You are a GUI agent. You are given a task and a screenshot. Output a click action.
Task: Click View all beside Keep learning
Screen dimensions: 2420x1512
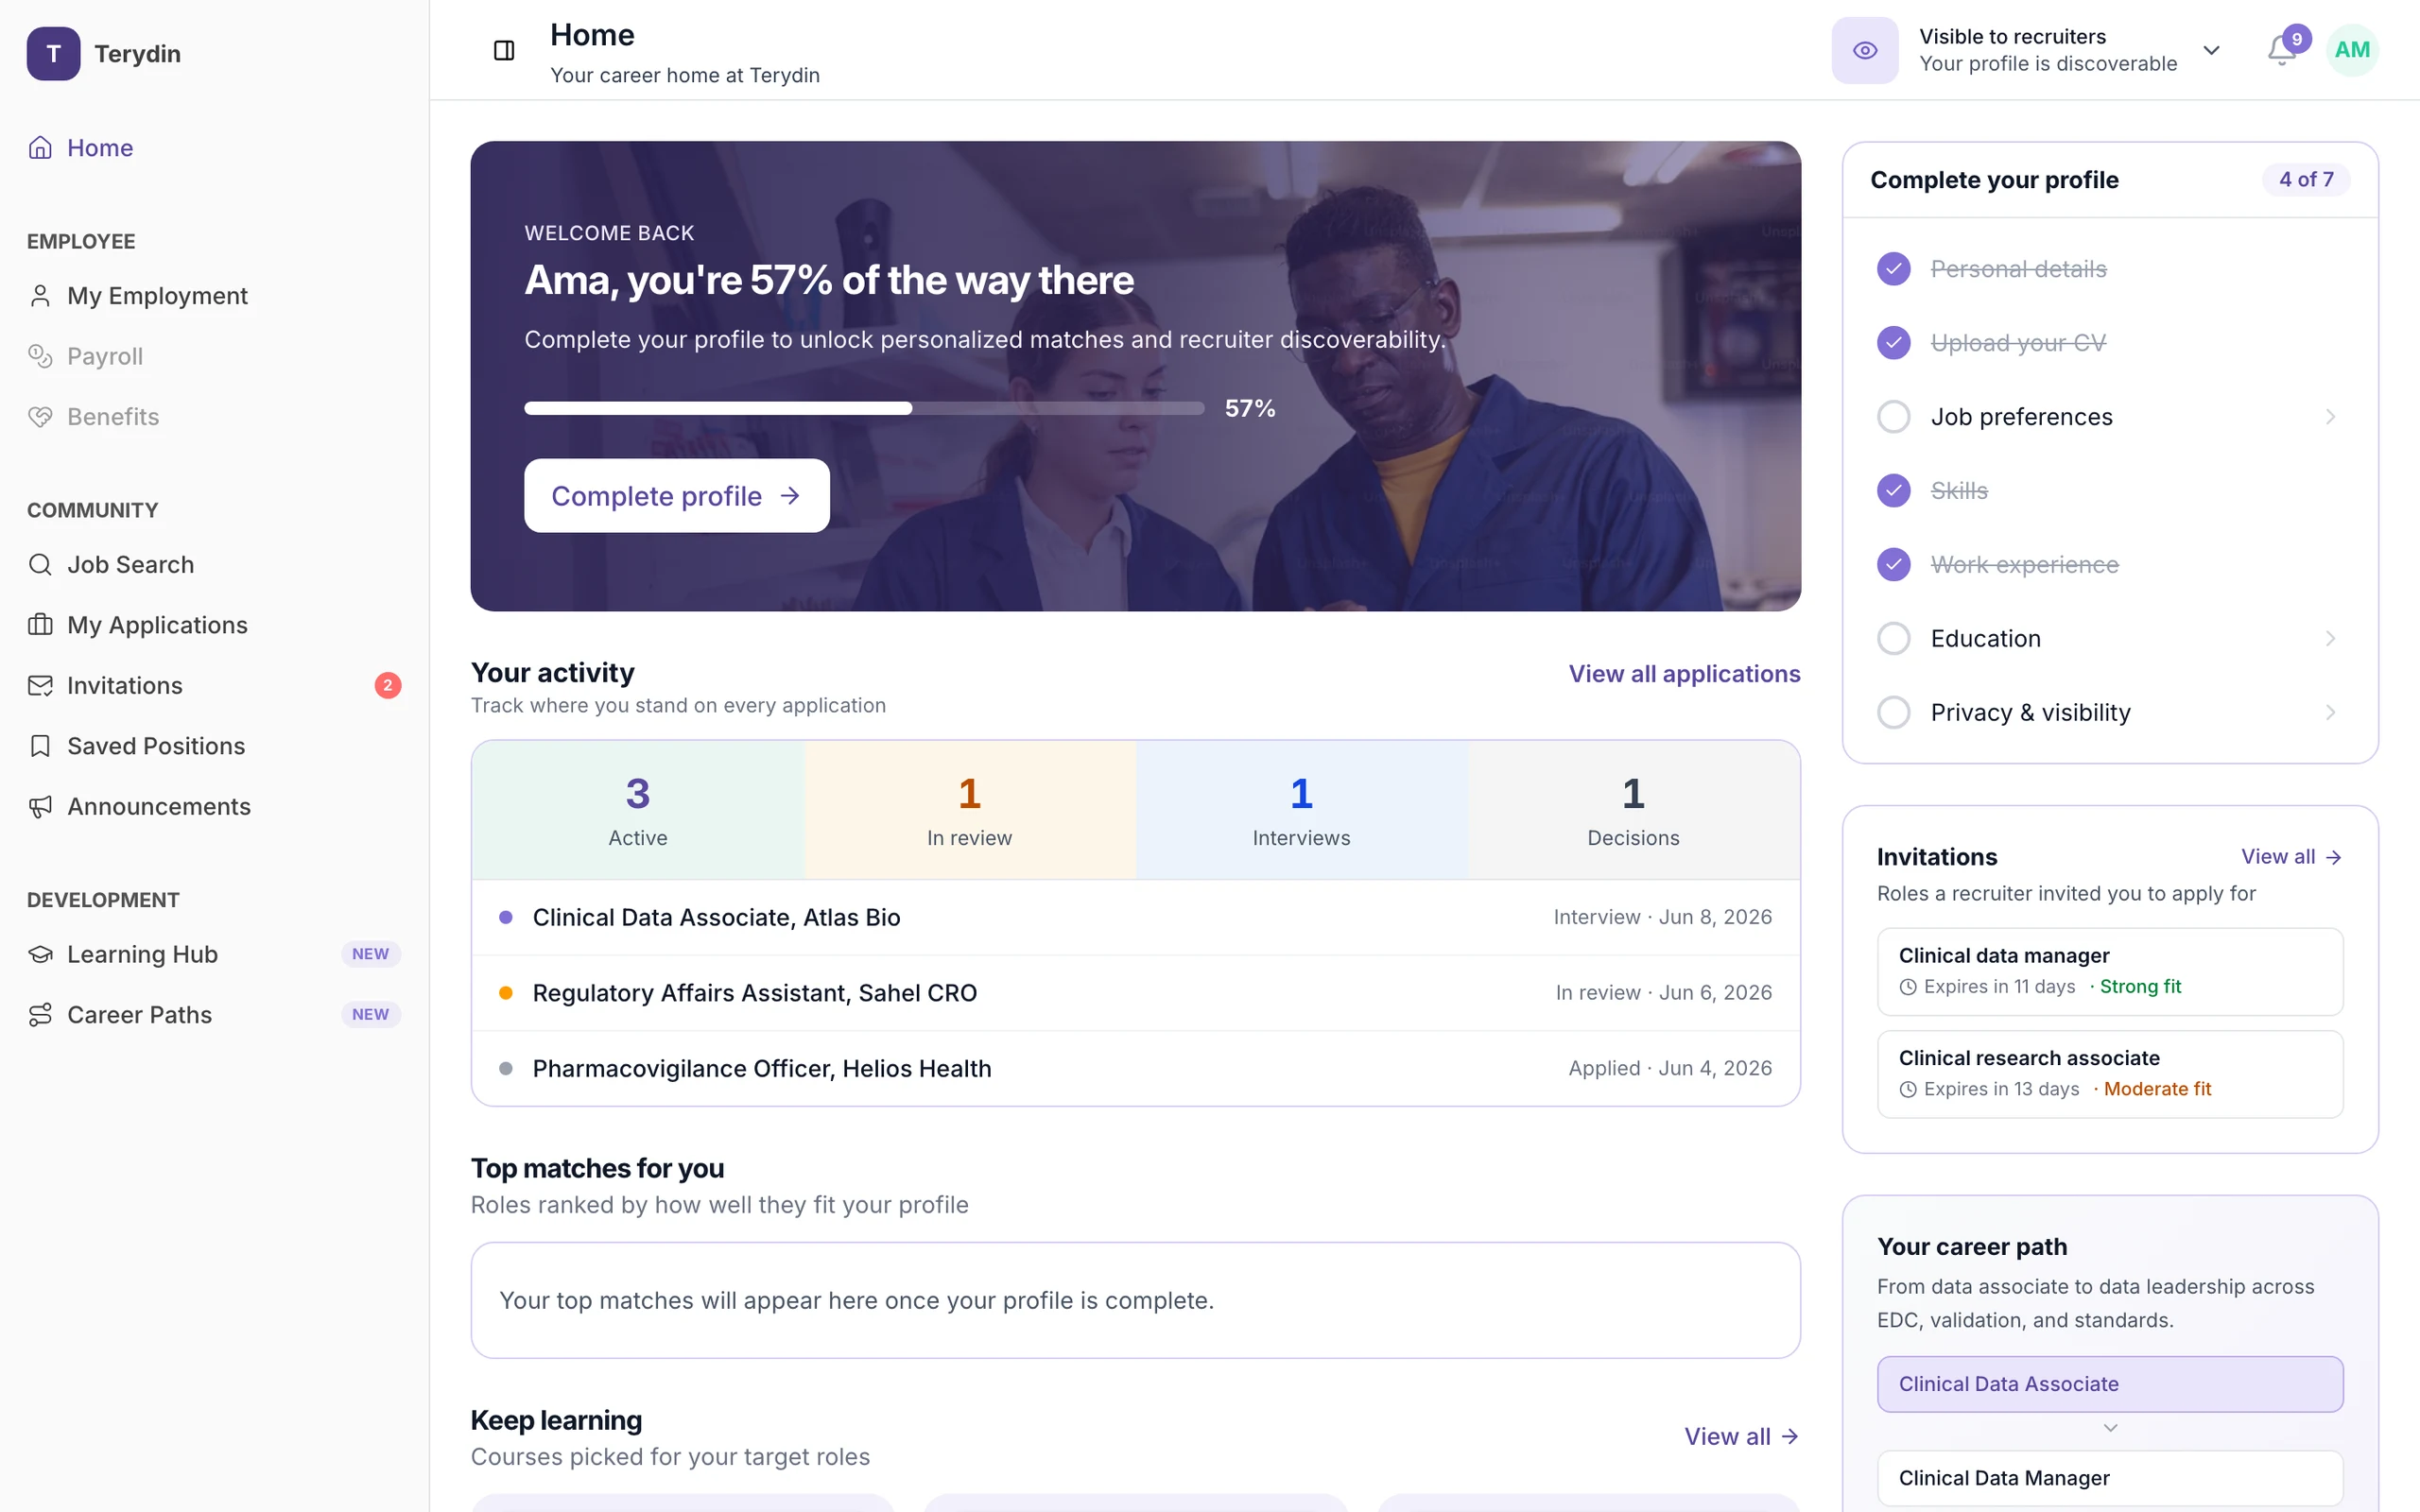pos(1741,1437)
